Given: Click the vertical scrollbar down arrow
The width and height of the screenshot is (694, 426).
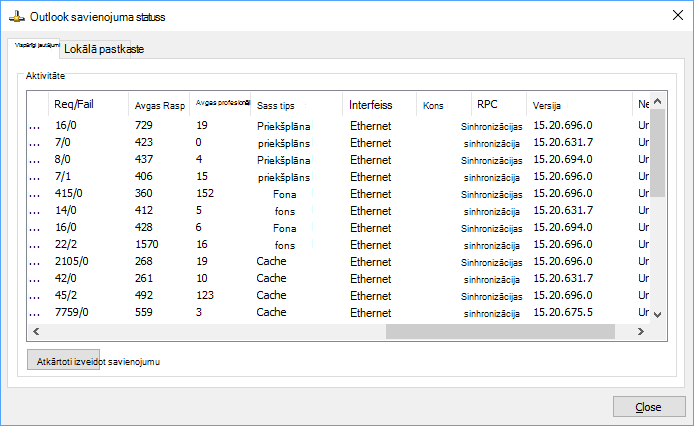Looking at the screenshot, I should [x=657, y=314].
